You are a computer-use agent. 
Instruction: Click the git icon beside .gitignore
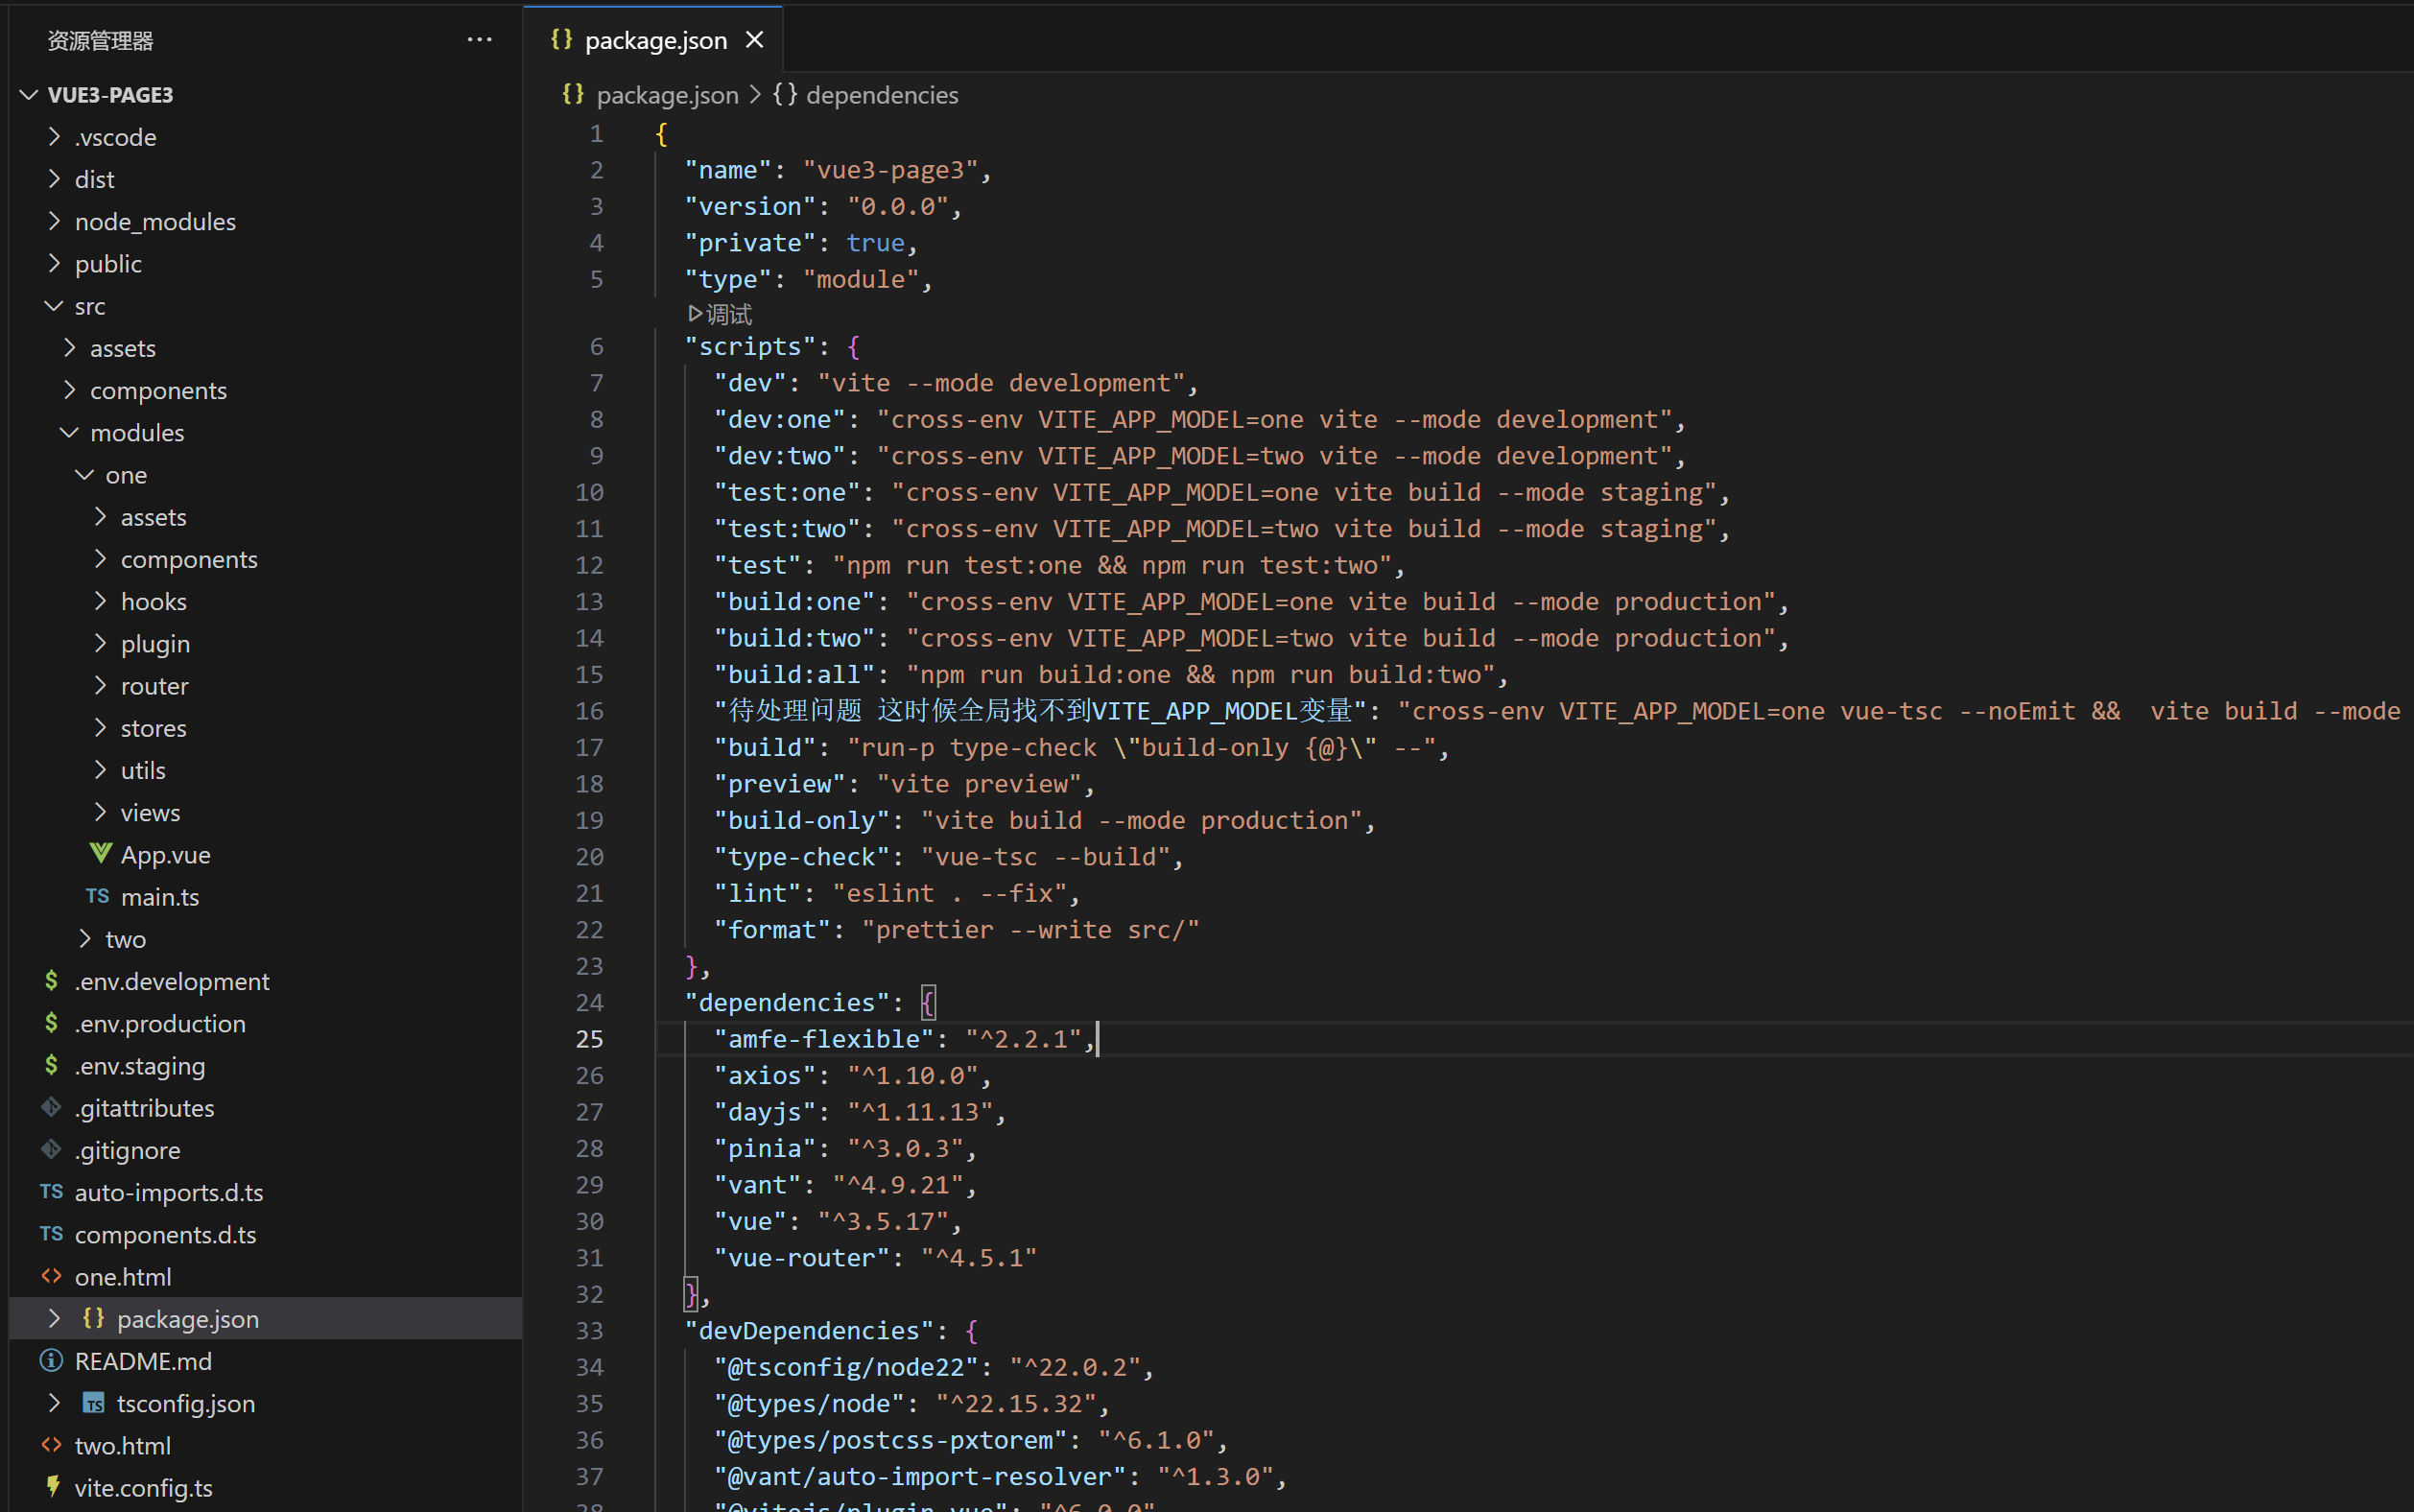[x=51, y=1150]
